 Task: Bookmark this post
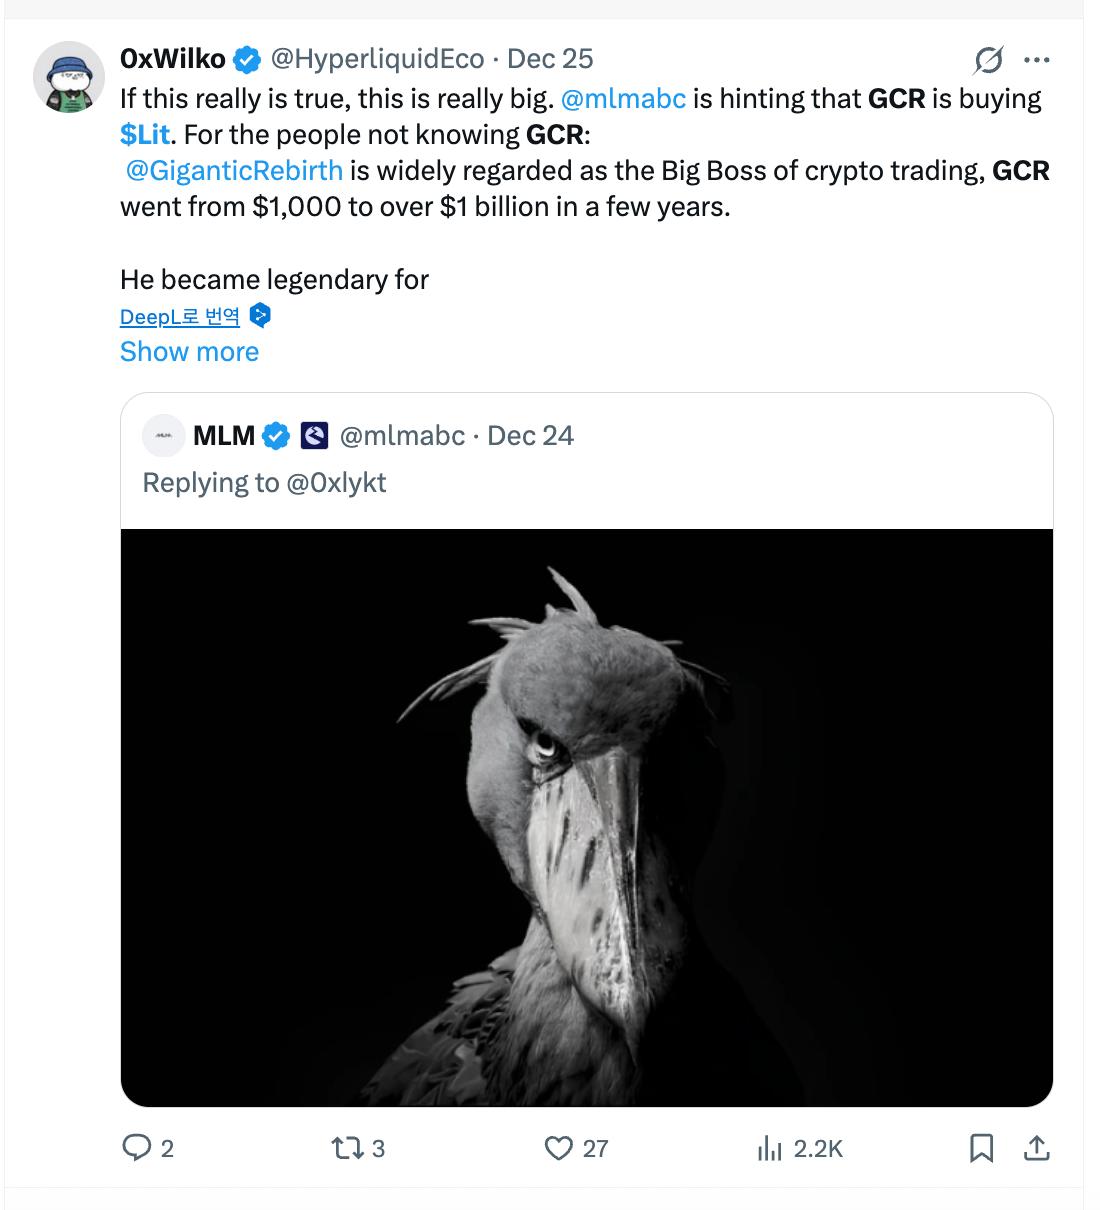982,1148
